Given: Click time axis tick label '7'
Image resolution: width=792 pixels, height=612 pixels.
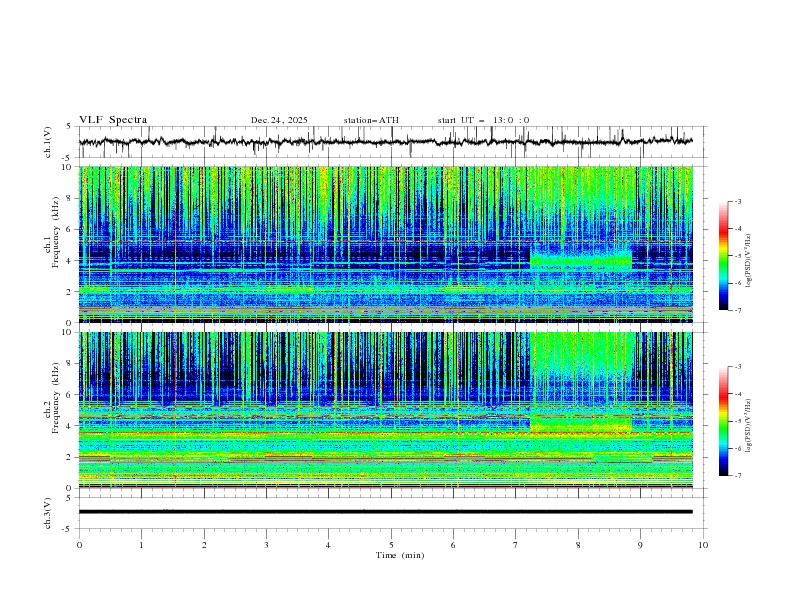Looking at the screenshot, I should 516,545.
